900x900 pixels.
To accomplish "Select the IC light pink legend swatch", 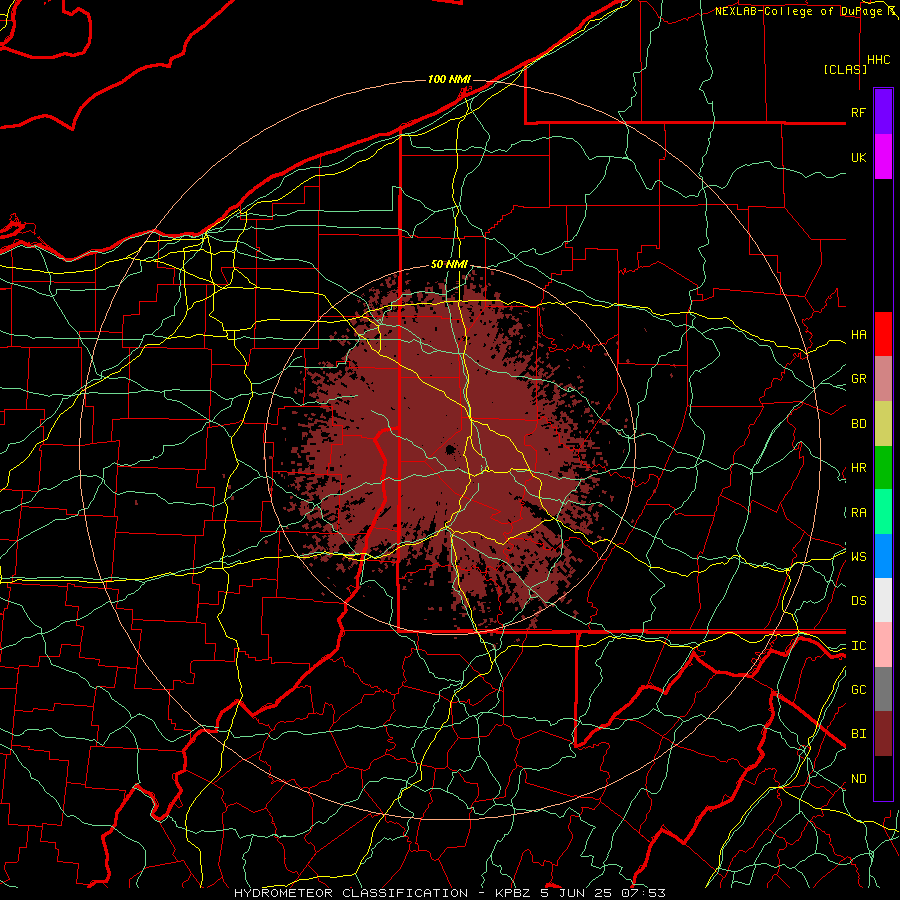I will click(883, 645).
